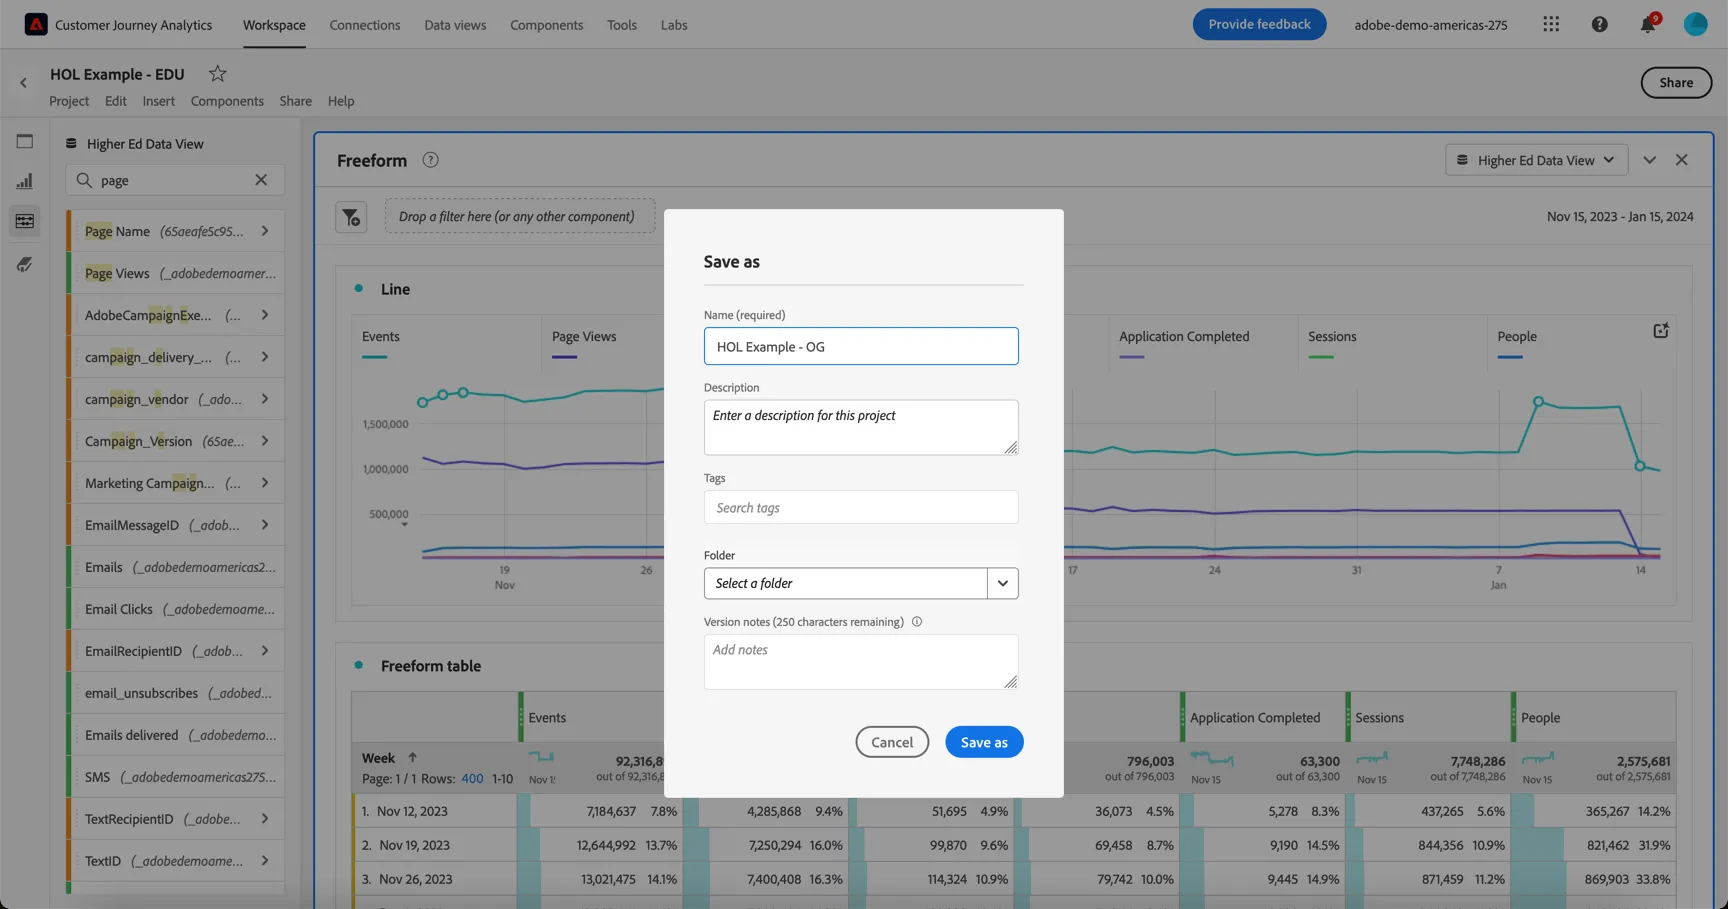Click the Share button at top right
The height and width of the screenshot is (909, 1728).
point(1676,83)
